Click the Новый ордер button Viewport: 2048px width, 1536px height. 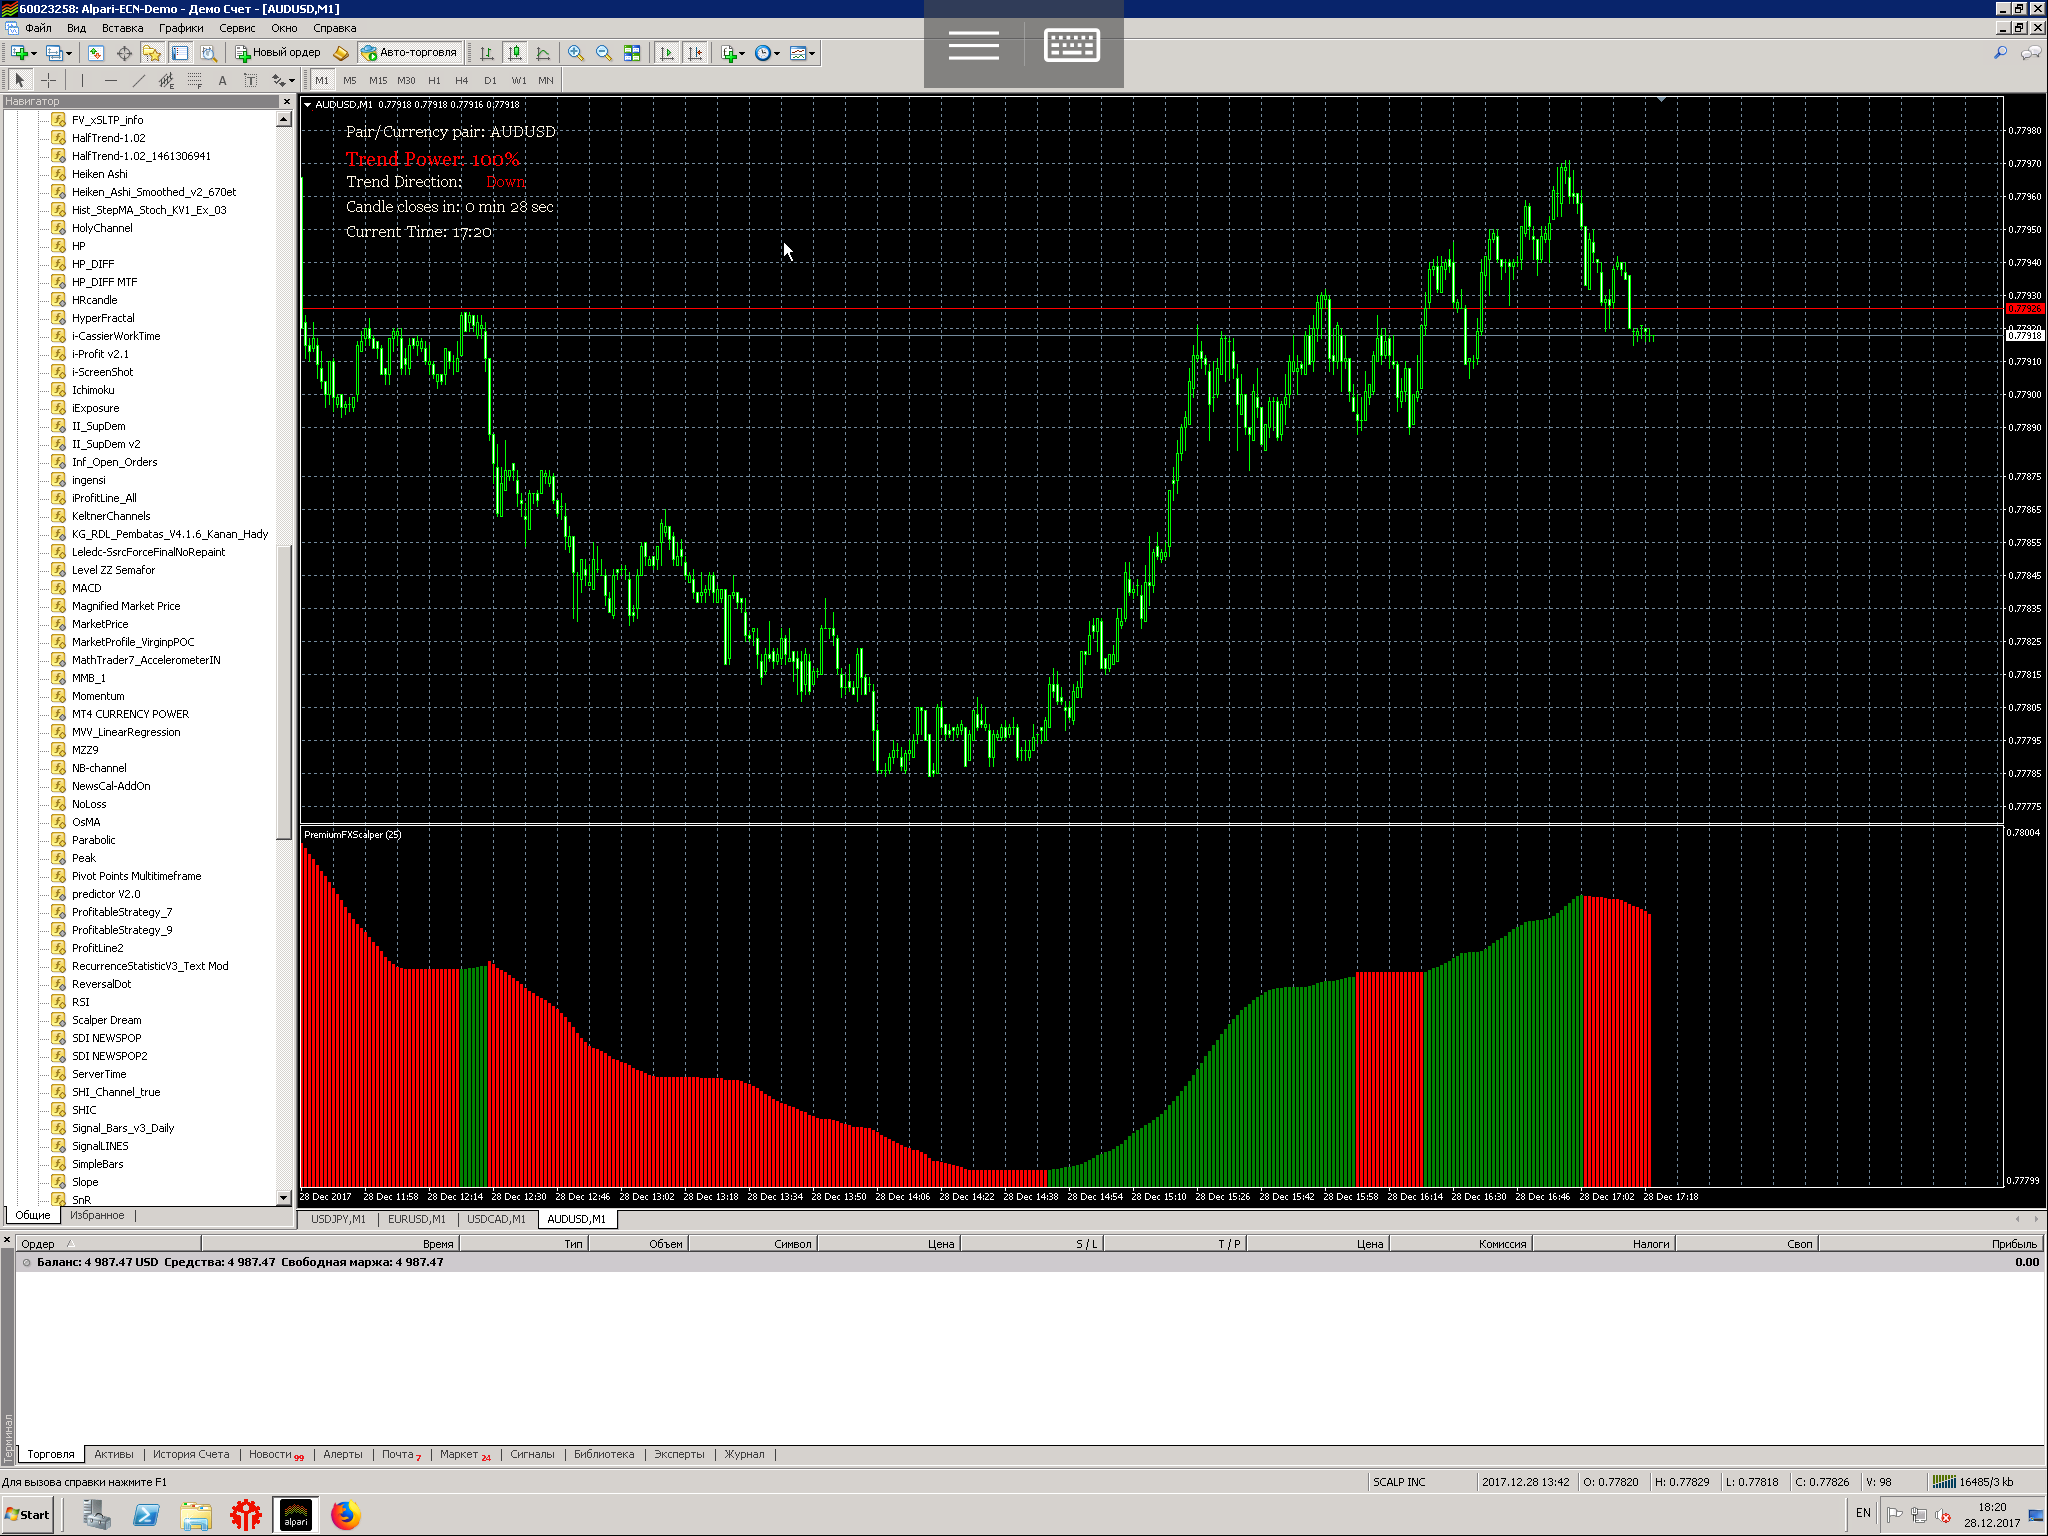[278, 53]
